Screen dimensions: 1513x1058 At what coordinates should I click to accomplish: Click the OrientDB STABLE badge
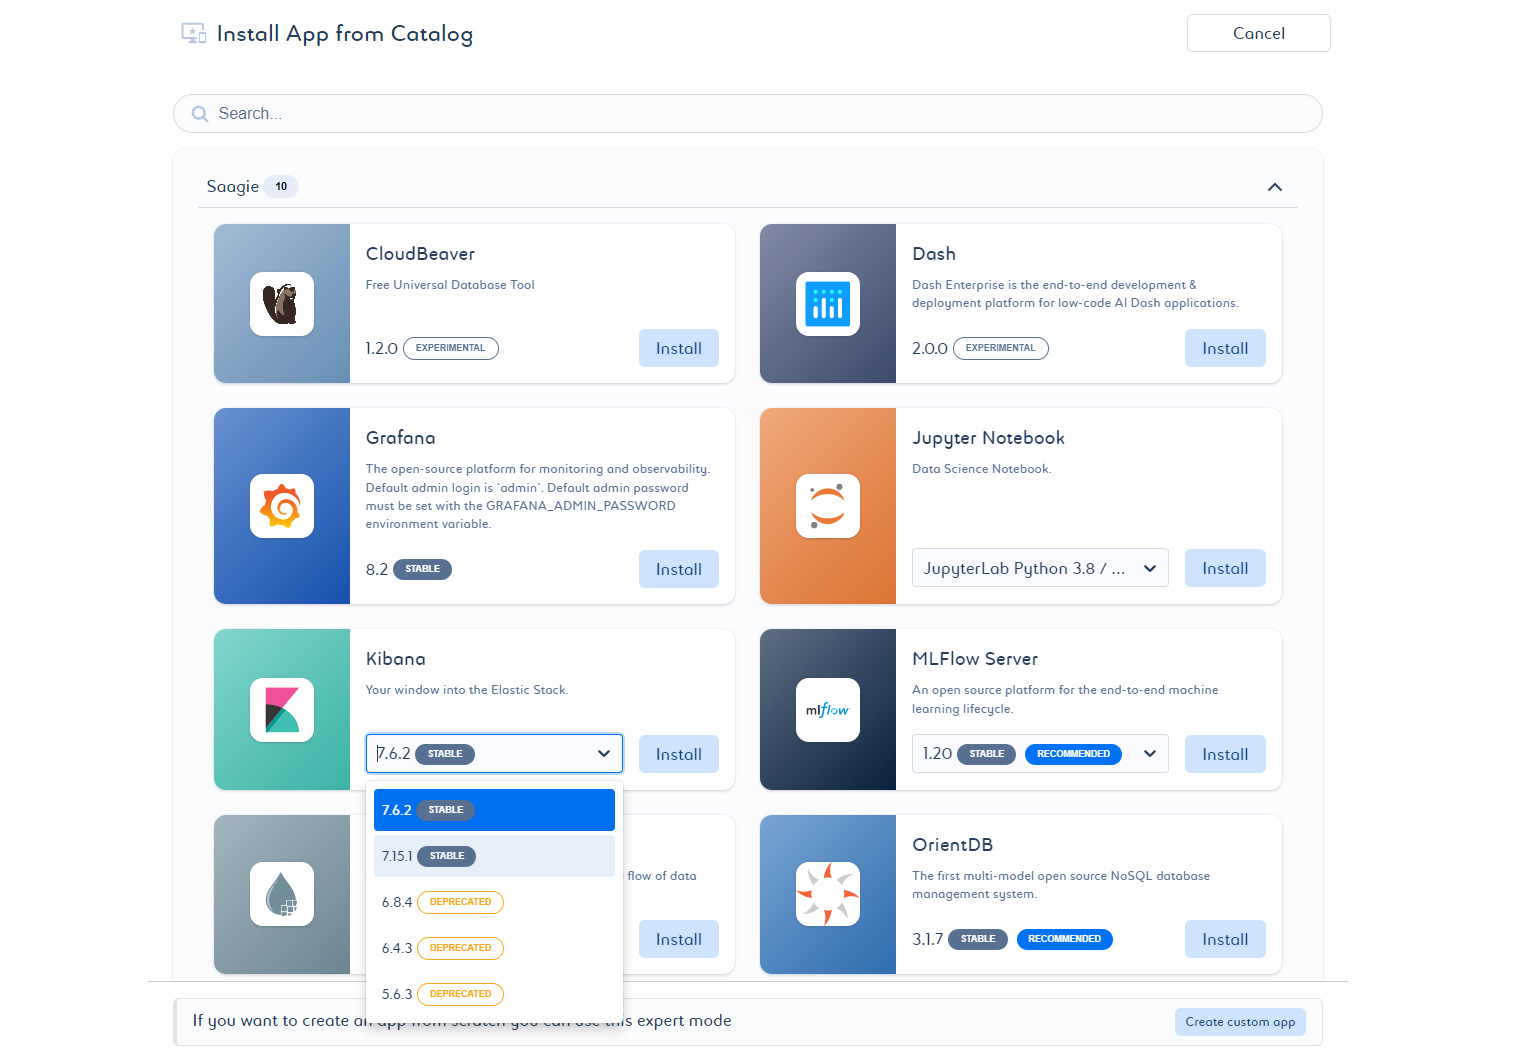(x=978, y=939)
